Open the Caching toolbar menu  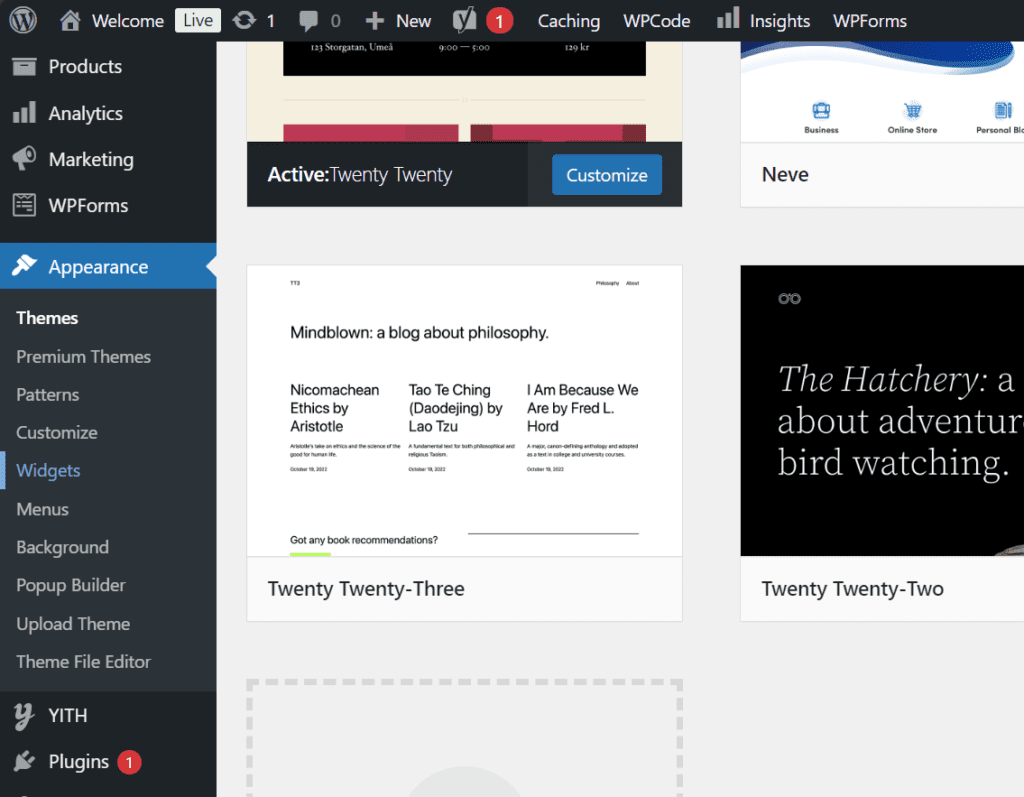tap(569, 21)
